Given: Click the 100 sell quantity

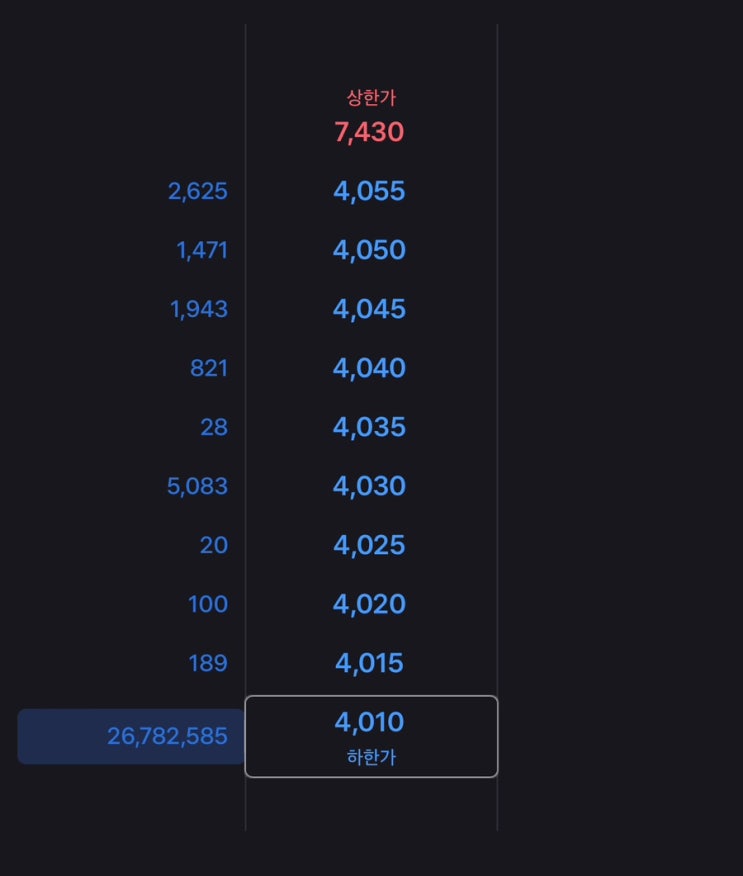Looking at the screenshot, I should [x=208, y=604].
